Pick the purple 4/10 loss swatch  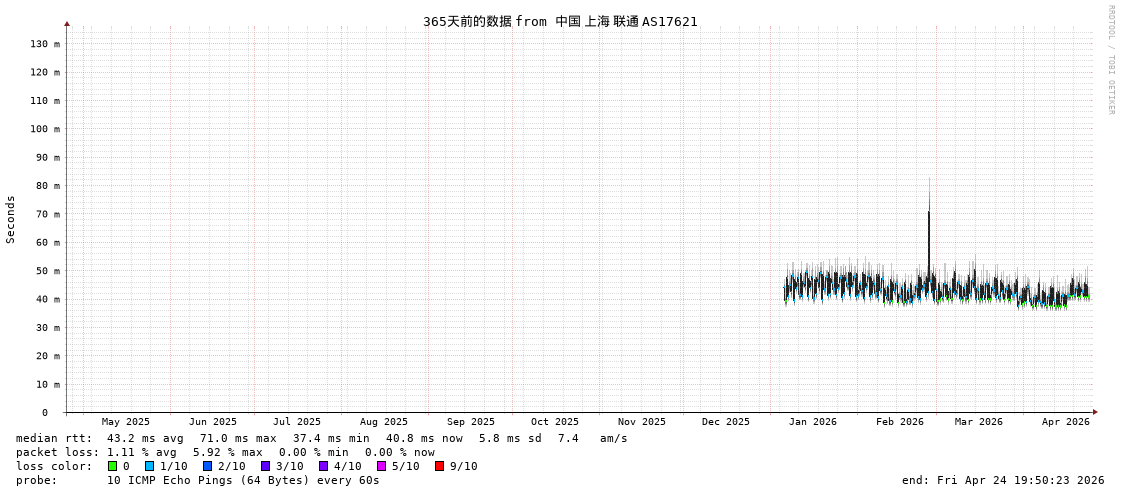point(323,466)
